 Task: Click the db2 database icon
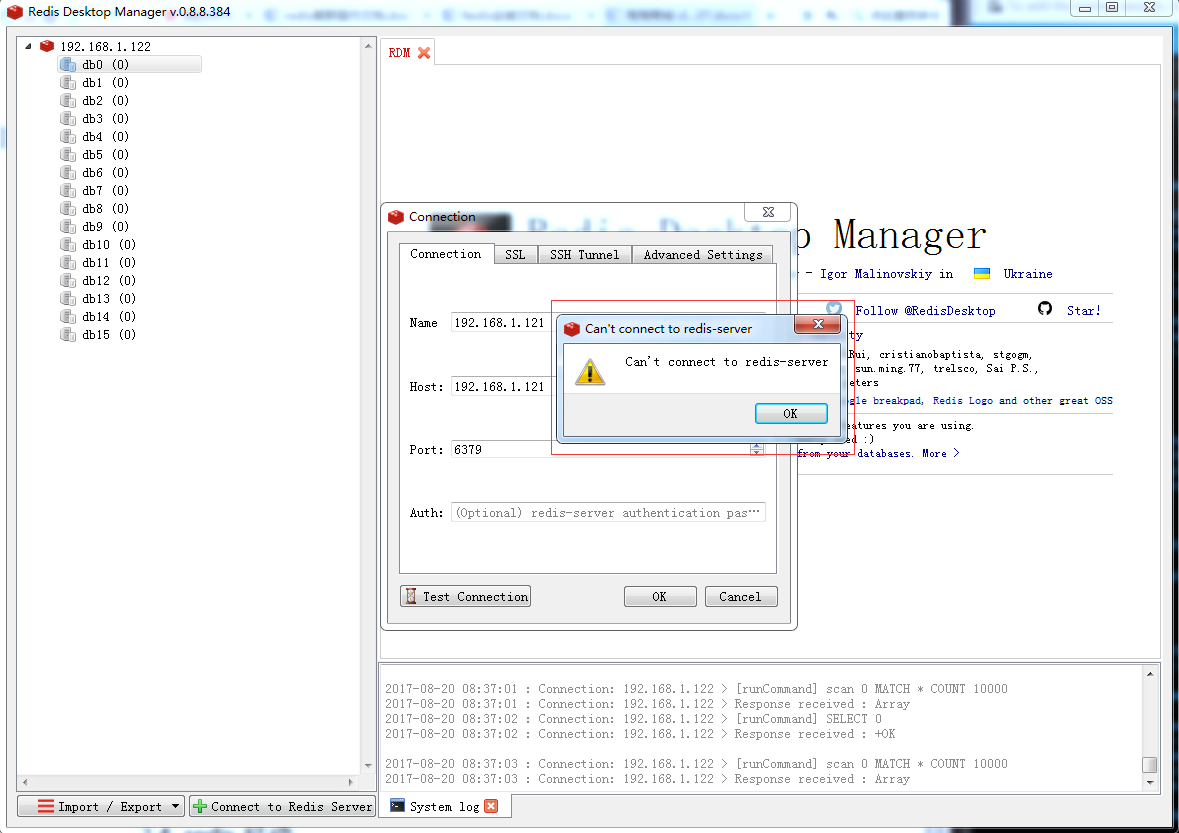pyautogui.click(x=68, y=101)
